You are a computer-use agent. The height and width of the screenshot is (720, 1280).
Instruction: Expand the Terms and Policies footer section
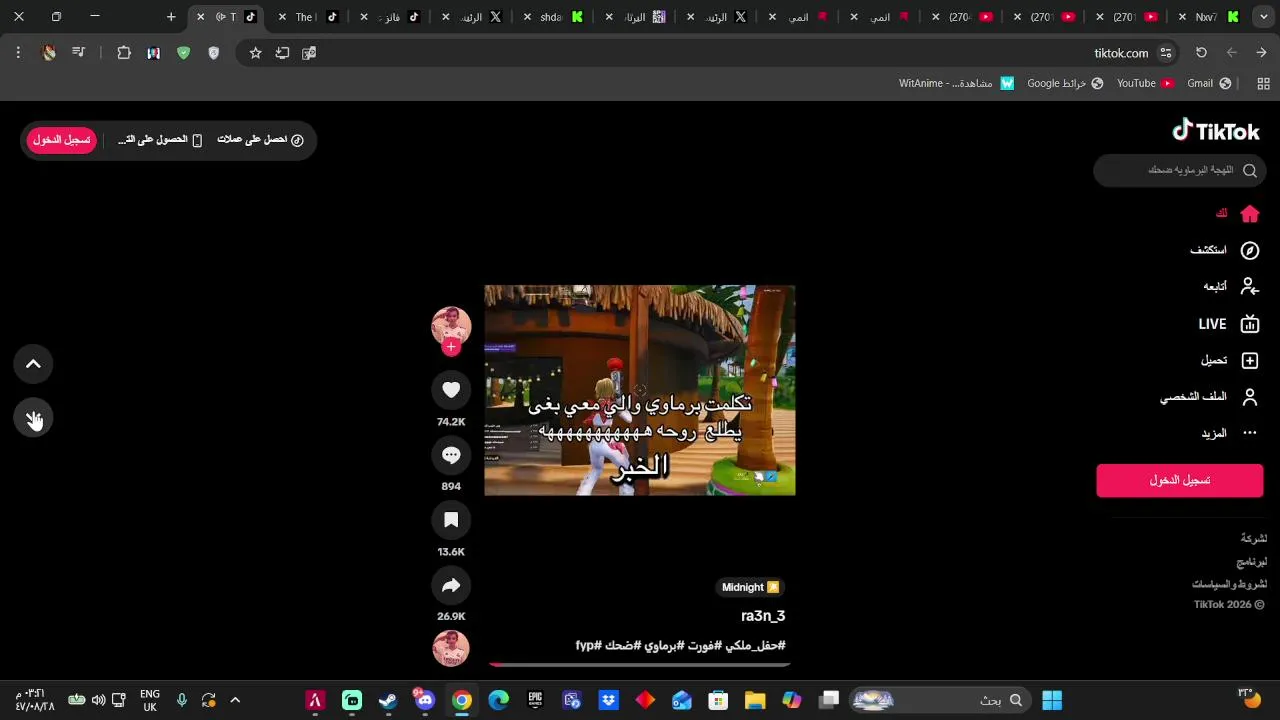click(1229, 584)
